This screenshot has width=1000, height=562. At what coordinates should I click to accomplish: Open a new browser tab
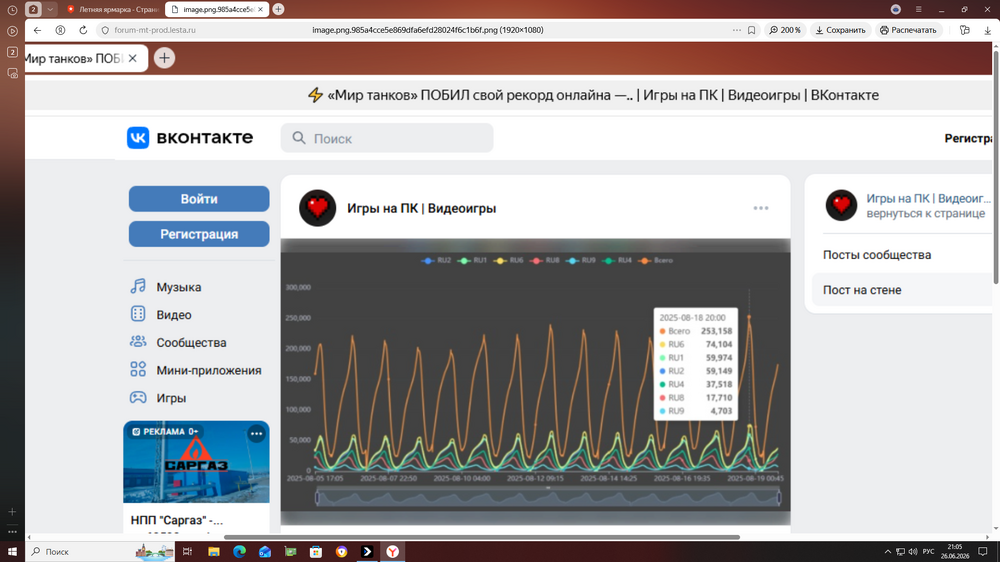tap(278, 10)
